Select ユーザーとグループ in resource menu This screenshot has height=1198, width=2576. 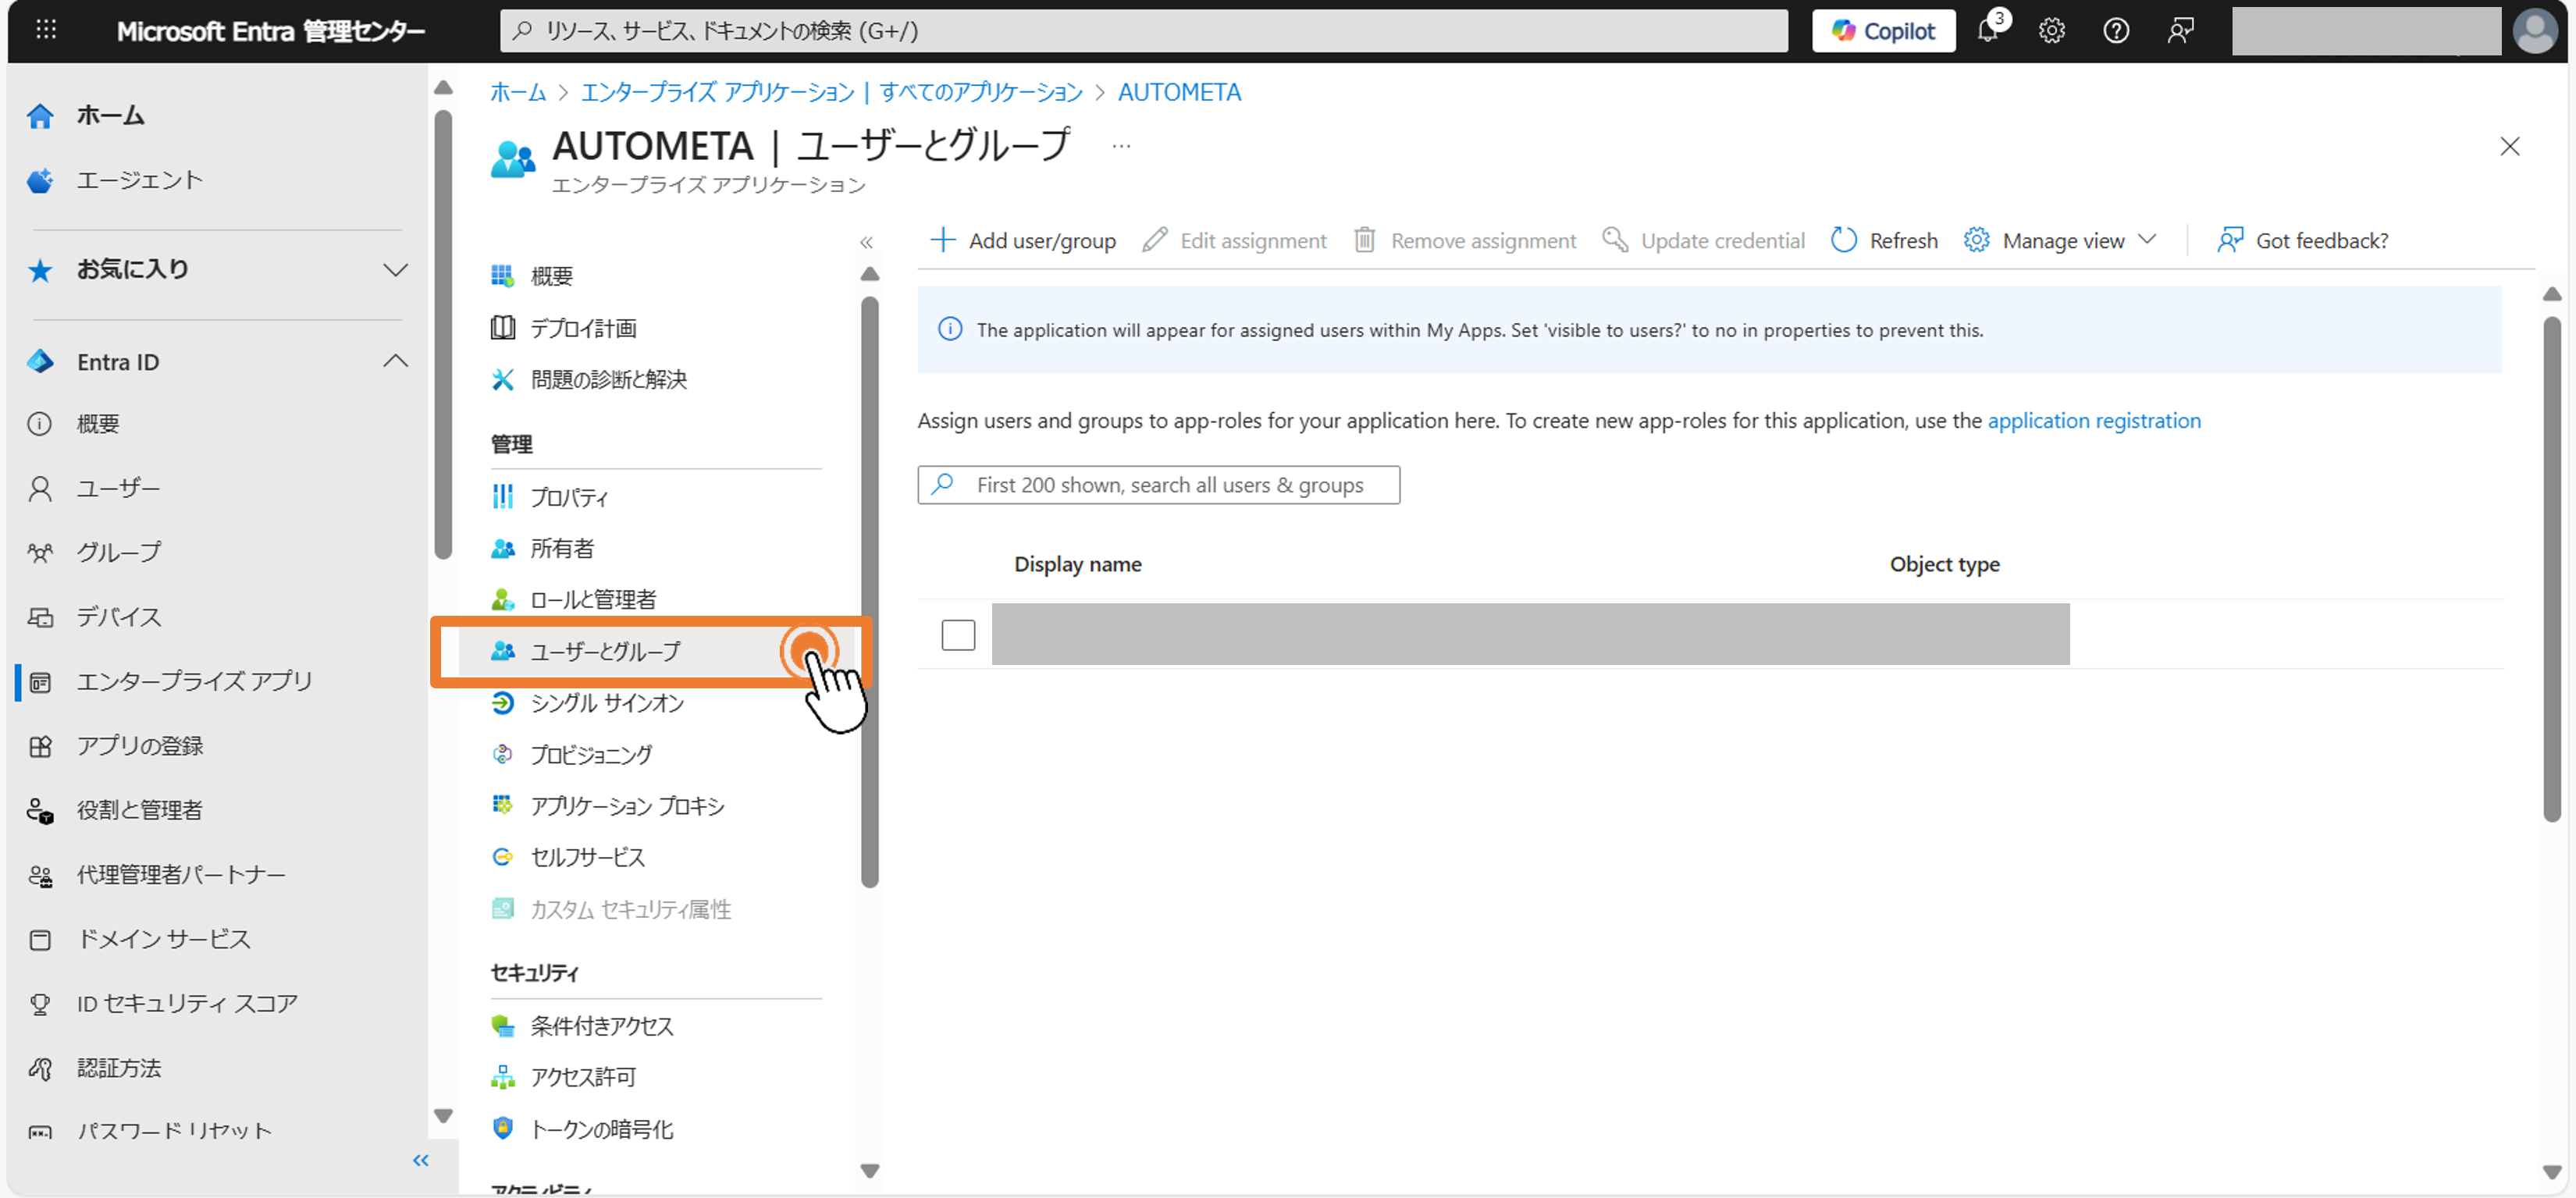point(605,652)
